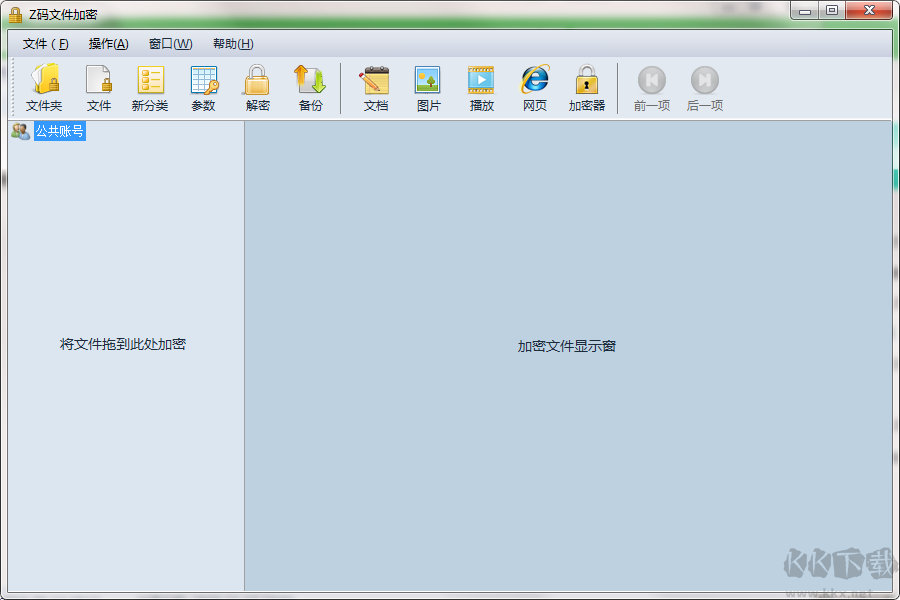The image size is (900, 600).
Task: Open the 文件(F) menu
Action: coord(45,44)
